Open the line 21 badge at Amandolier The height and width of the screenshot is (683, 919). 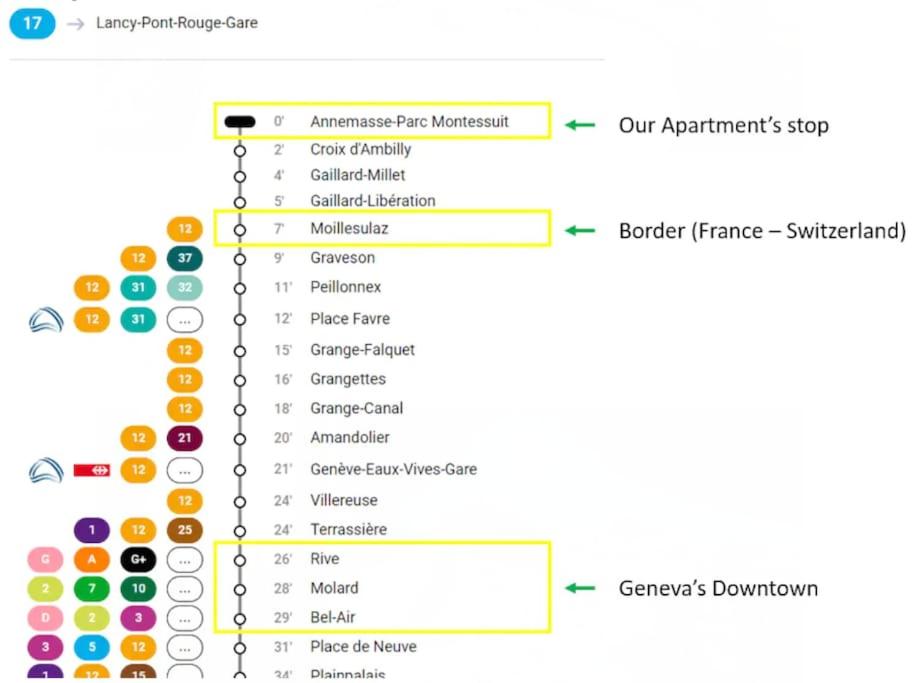pos(185,438)
